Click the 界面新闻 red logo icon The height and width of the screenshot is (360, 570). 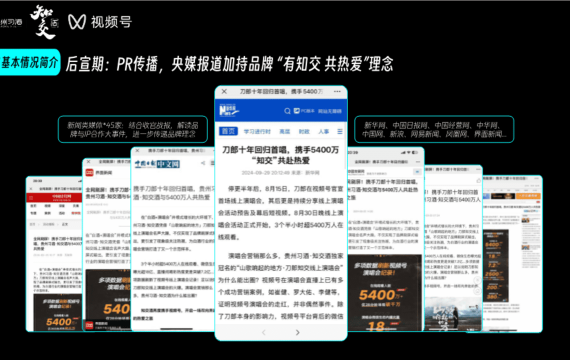point(89,172)
